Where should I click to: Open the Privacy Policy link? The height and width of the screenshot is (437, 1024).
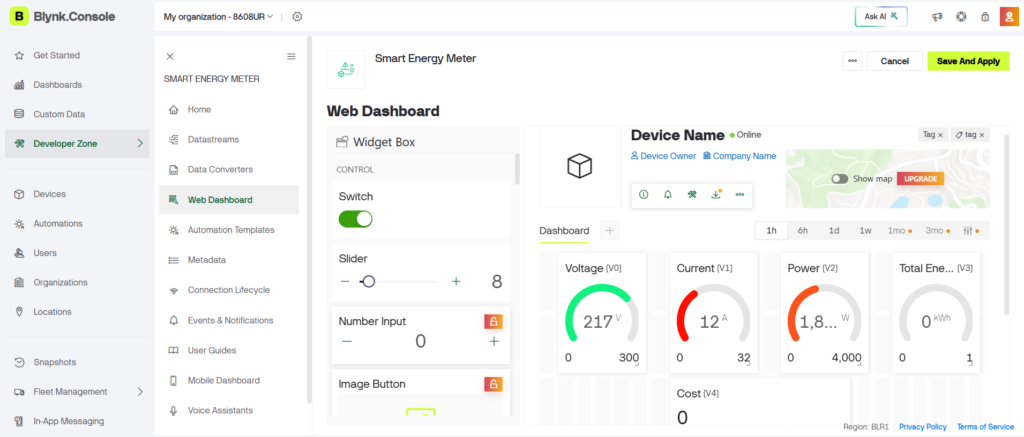coord(923,427)
